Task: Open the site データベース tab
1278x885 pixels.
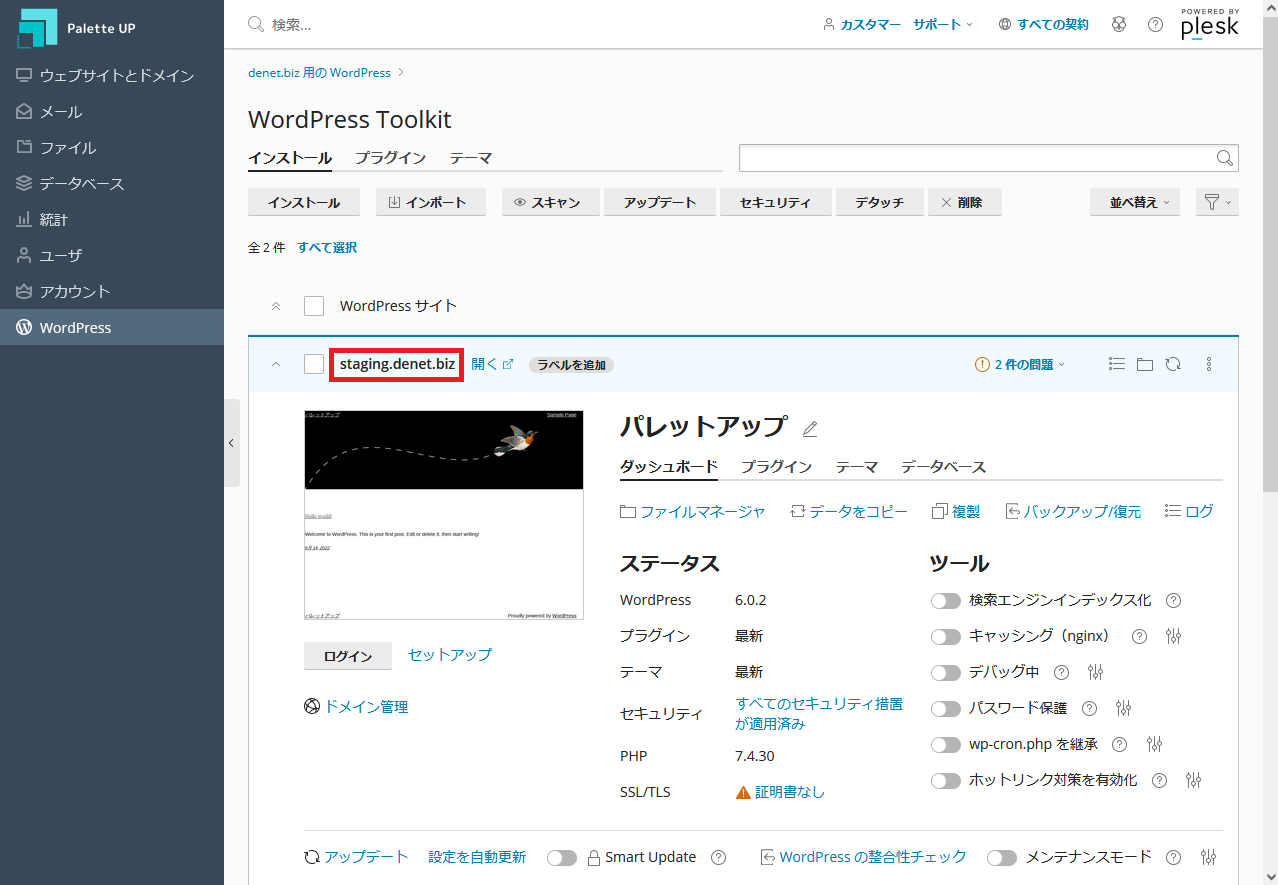Action: tap(943, 467)
